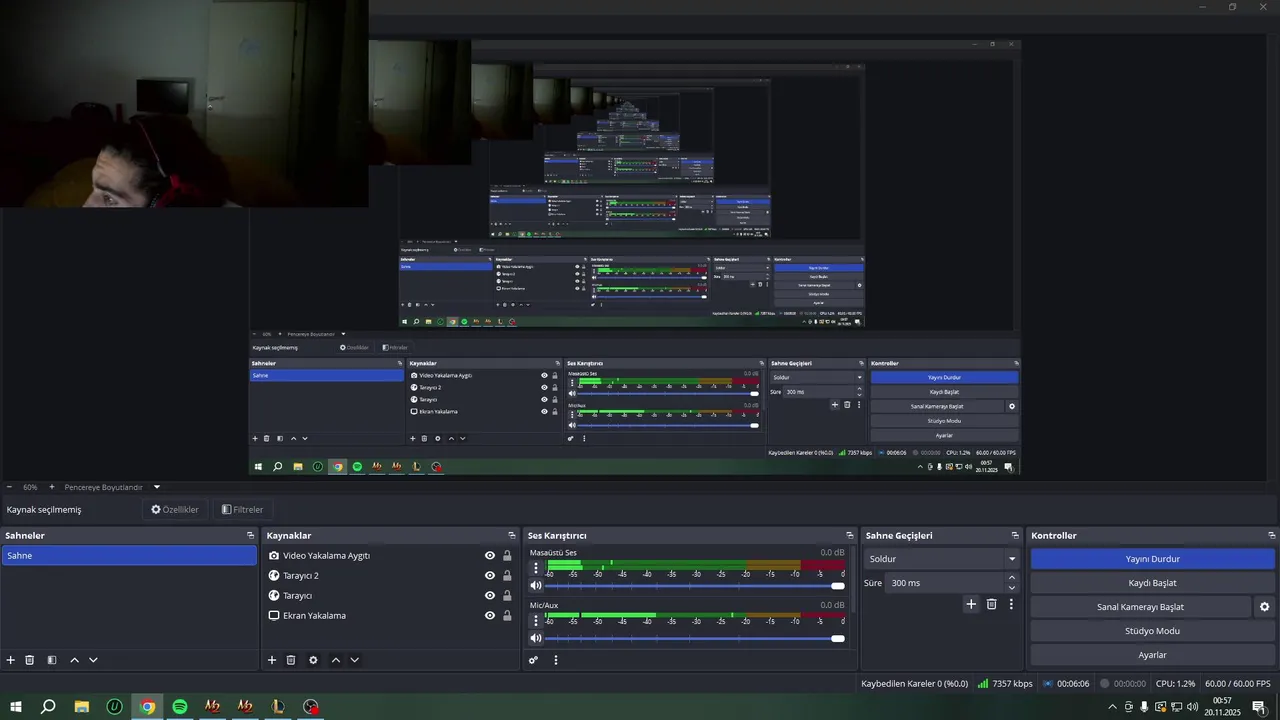Add a new scene in the Sahneler panel

11,660
